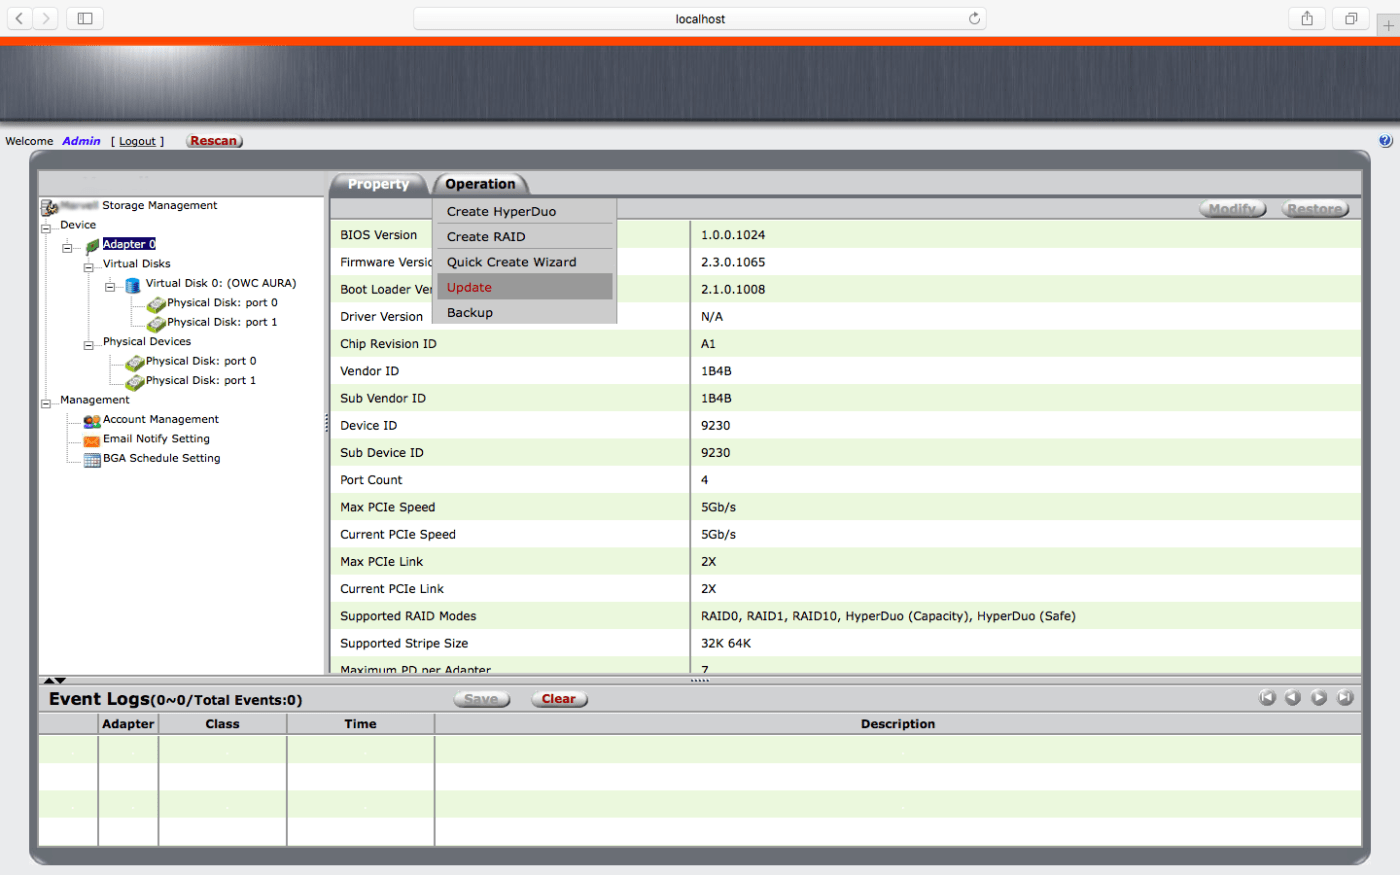Collapse the Management tree node
Image resolution: width=1400 pixels, height=875 pixels.
[46, 404]
